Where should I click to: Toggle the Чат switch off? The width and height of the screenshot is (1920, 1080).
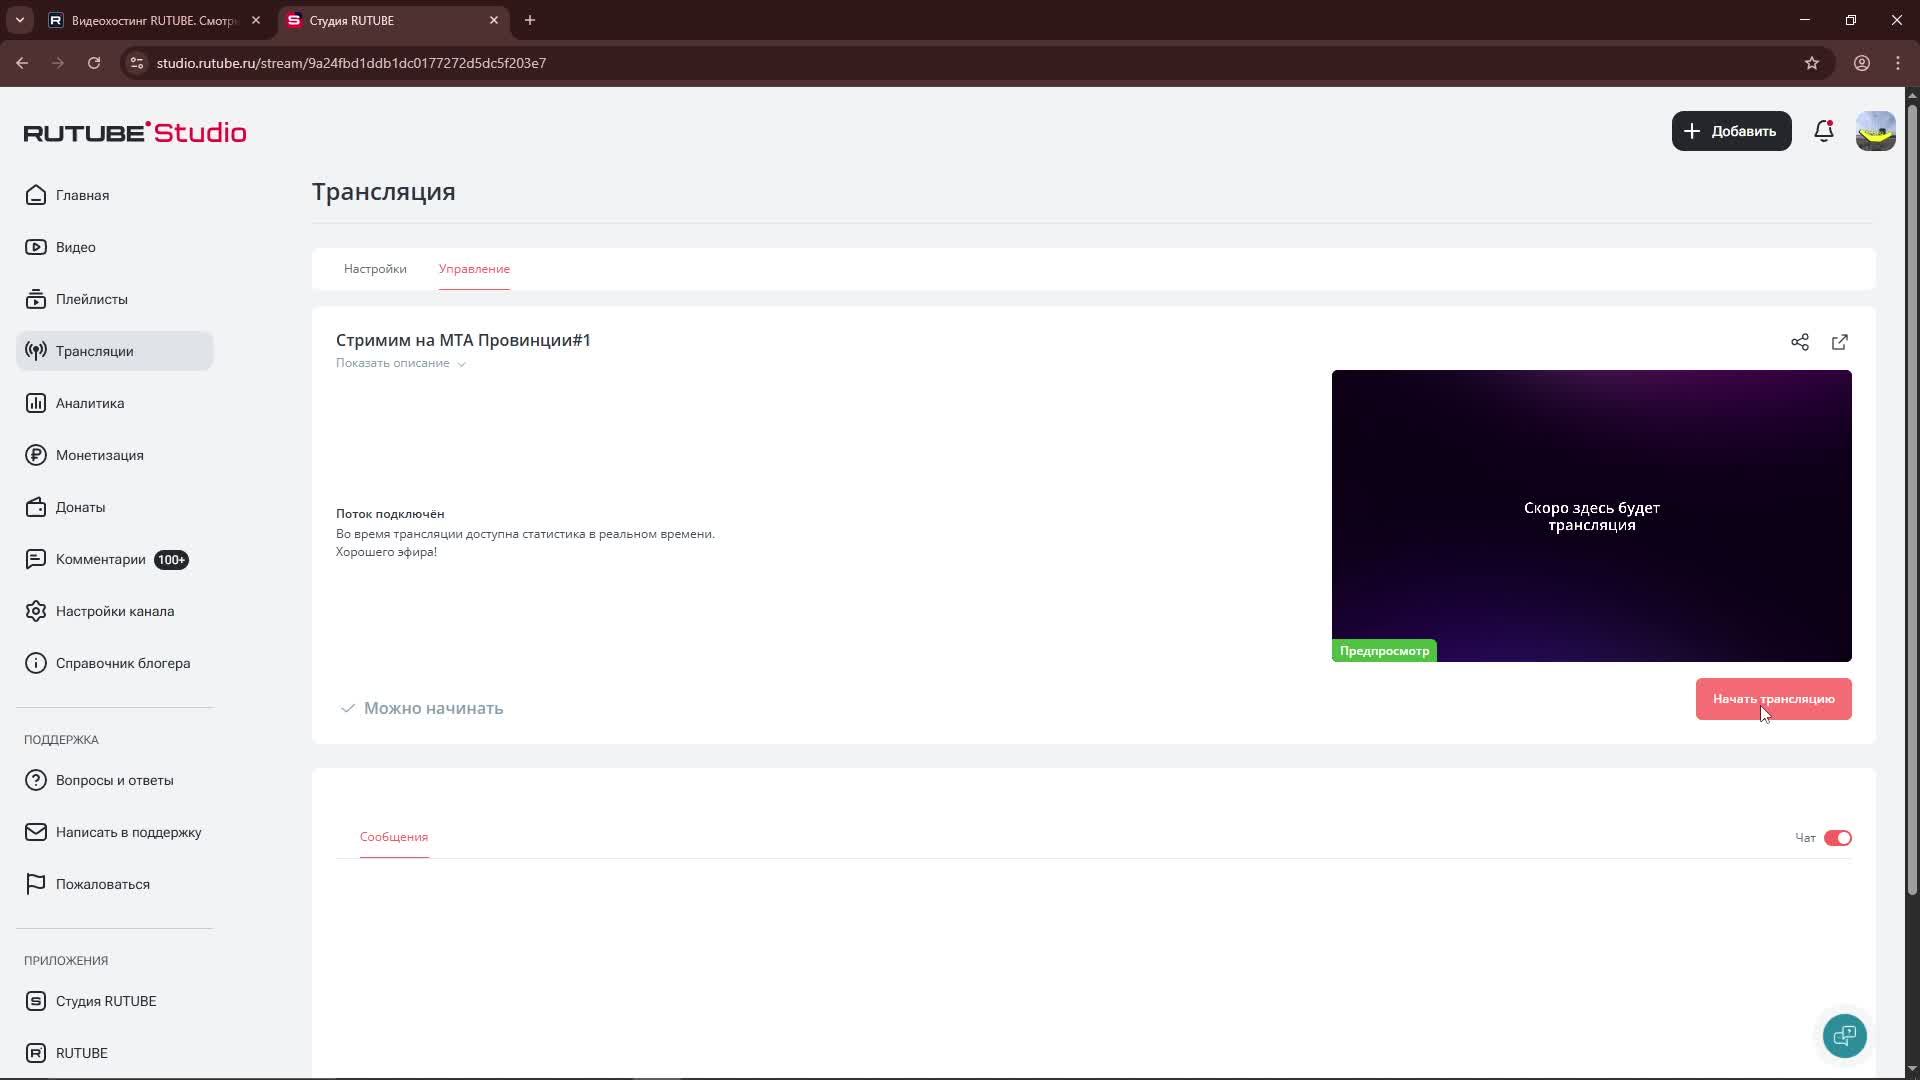[1838, 838]
